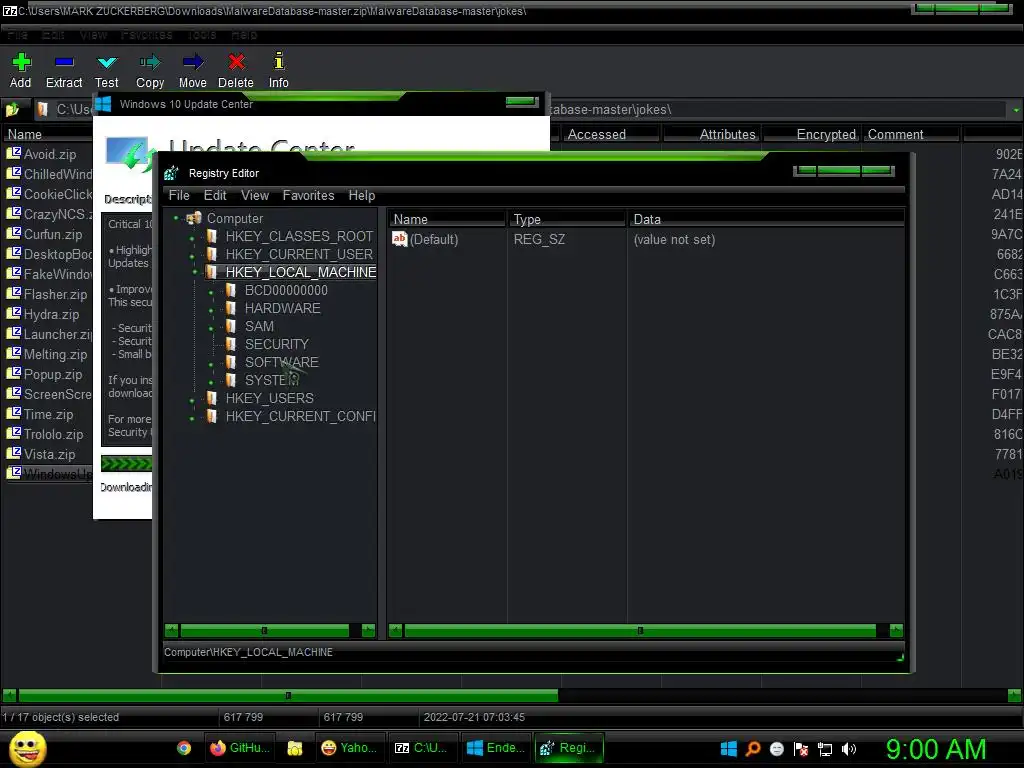Click the Type column header in Registry Editor

pyautogui.click(x=567, y=219)
